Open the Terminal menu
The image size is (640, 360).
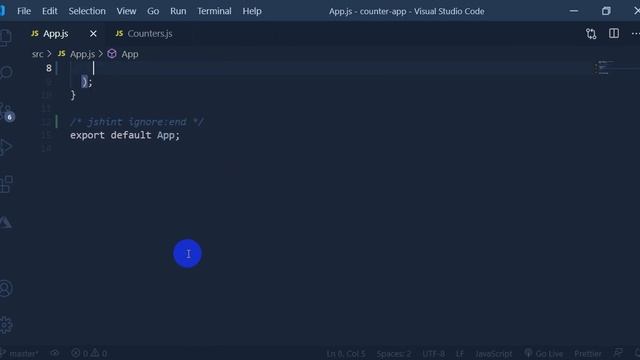(214, 11)
